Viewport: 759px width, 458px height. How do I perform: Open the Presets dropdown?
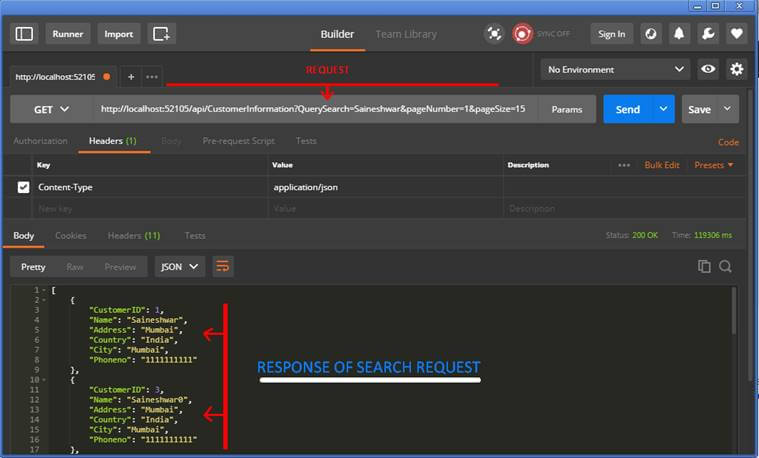[714, 165]
